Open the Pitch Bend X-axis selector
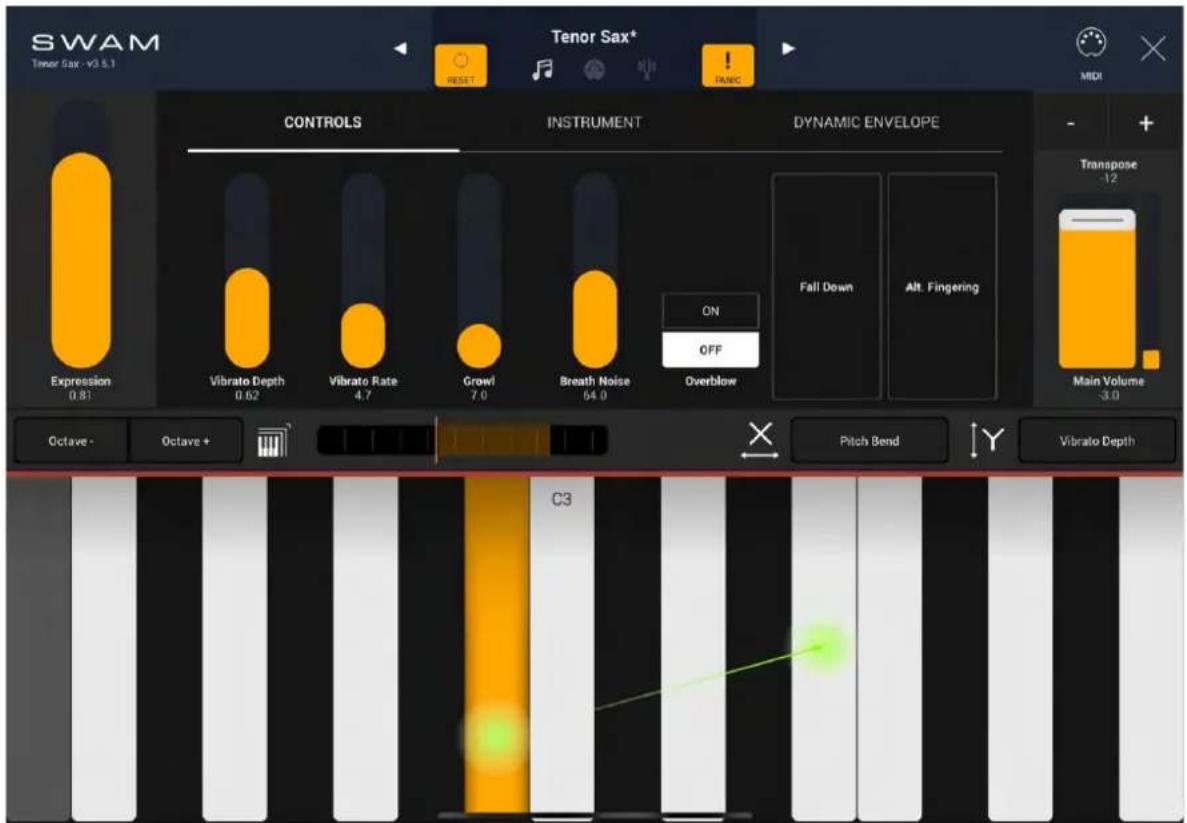Screen dimensions: 1187x823 click(869, 441)
